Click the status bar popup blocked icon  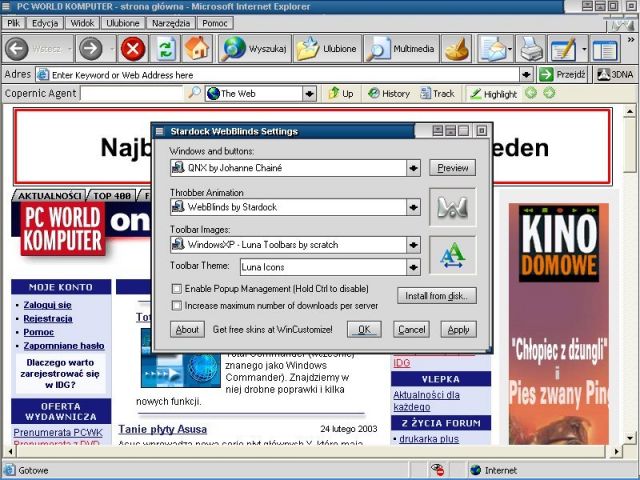438,470
